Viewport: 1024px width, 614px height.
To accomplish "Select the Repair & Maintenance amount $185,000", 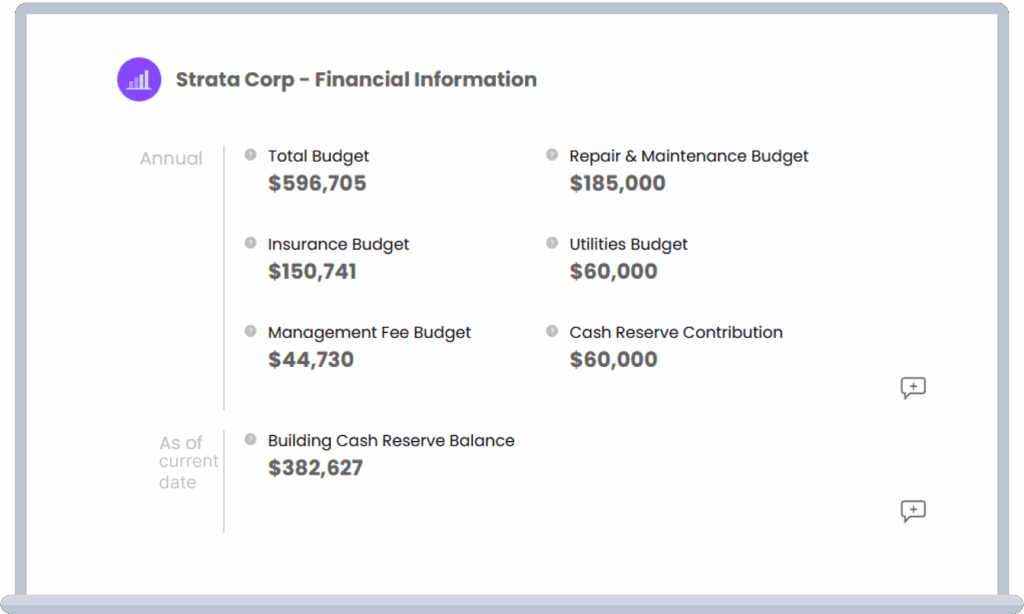I will (x=617, y=183).
